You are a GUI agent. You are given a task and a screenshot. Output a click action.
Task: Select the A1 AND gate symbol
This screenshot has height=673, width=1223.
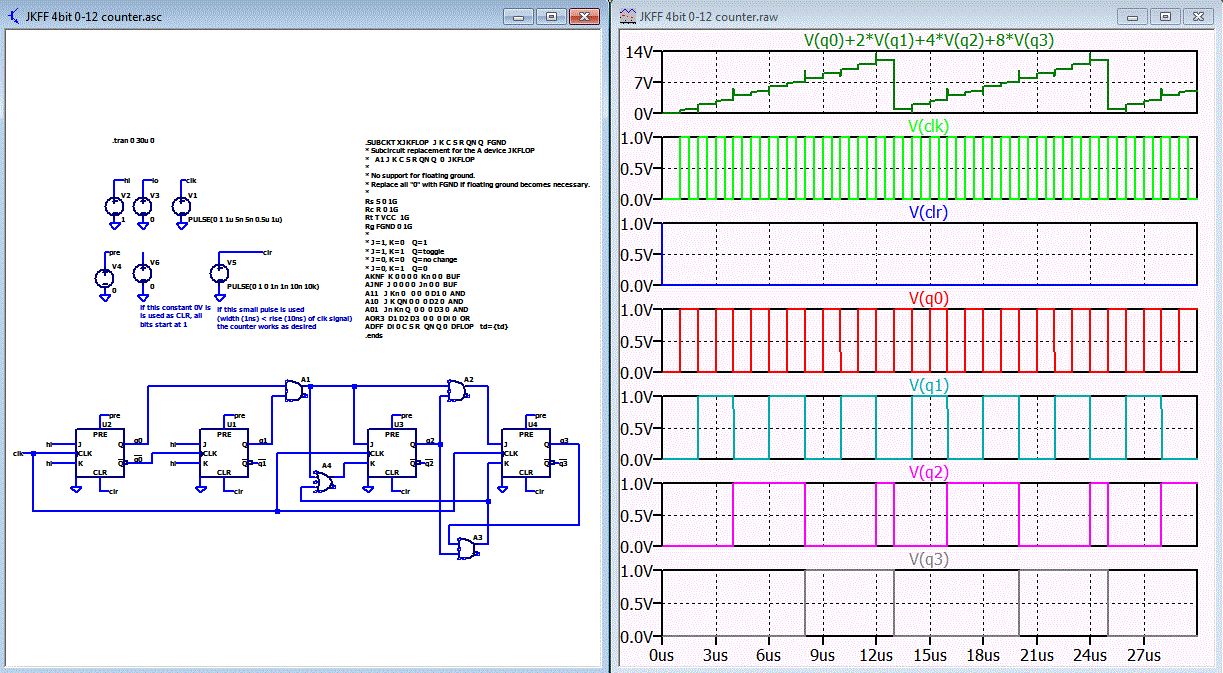pos(295,393)
